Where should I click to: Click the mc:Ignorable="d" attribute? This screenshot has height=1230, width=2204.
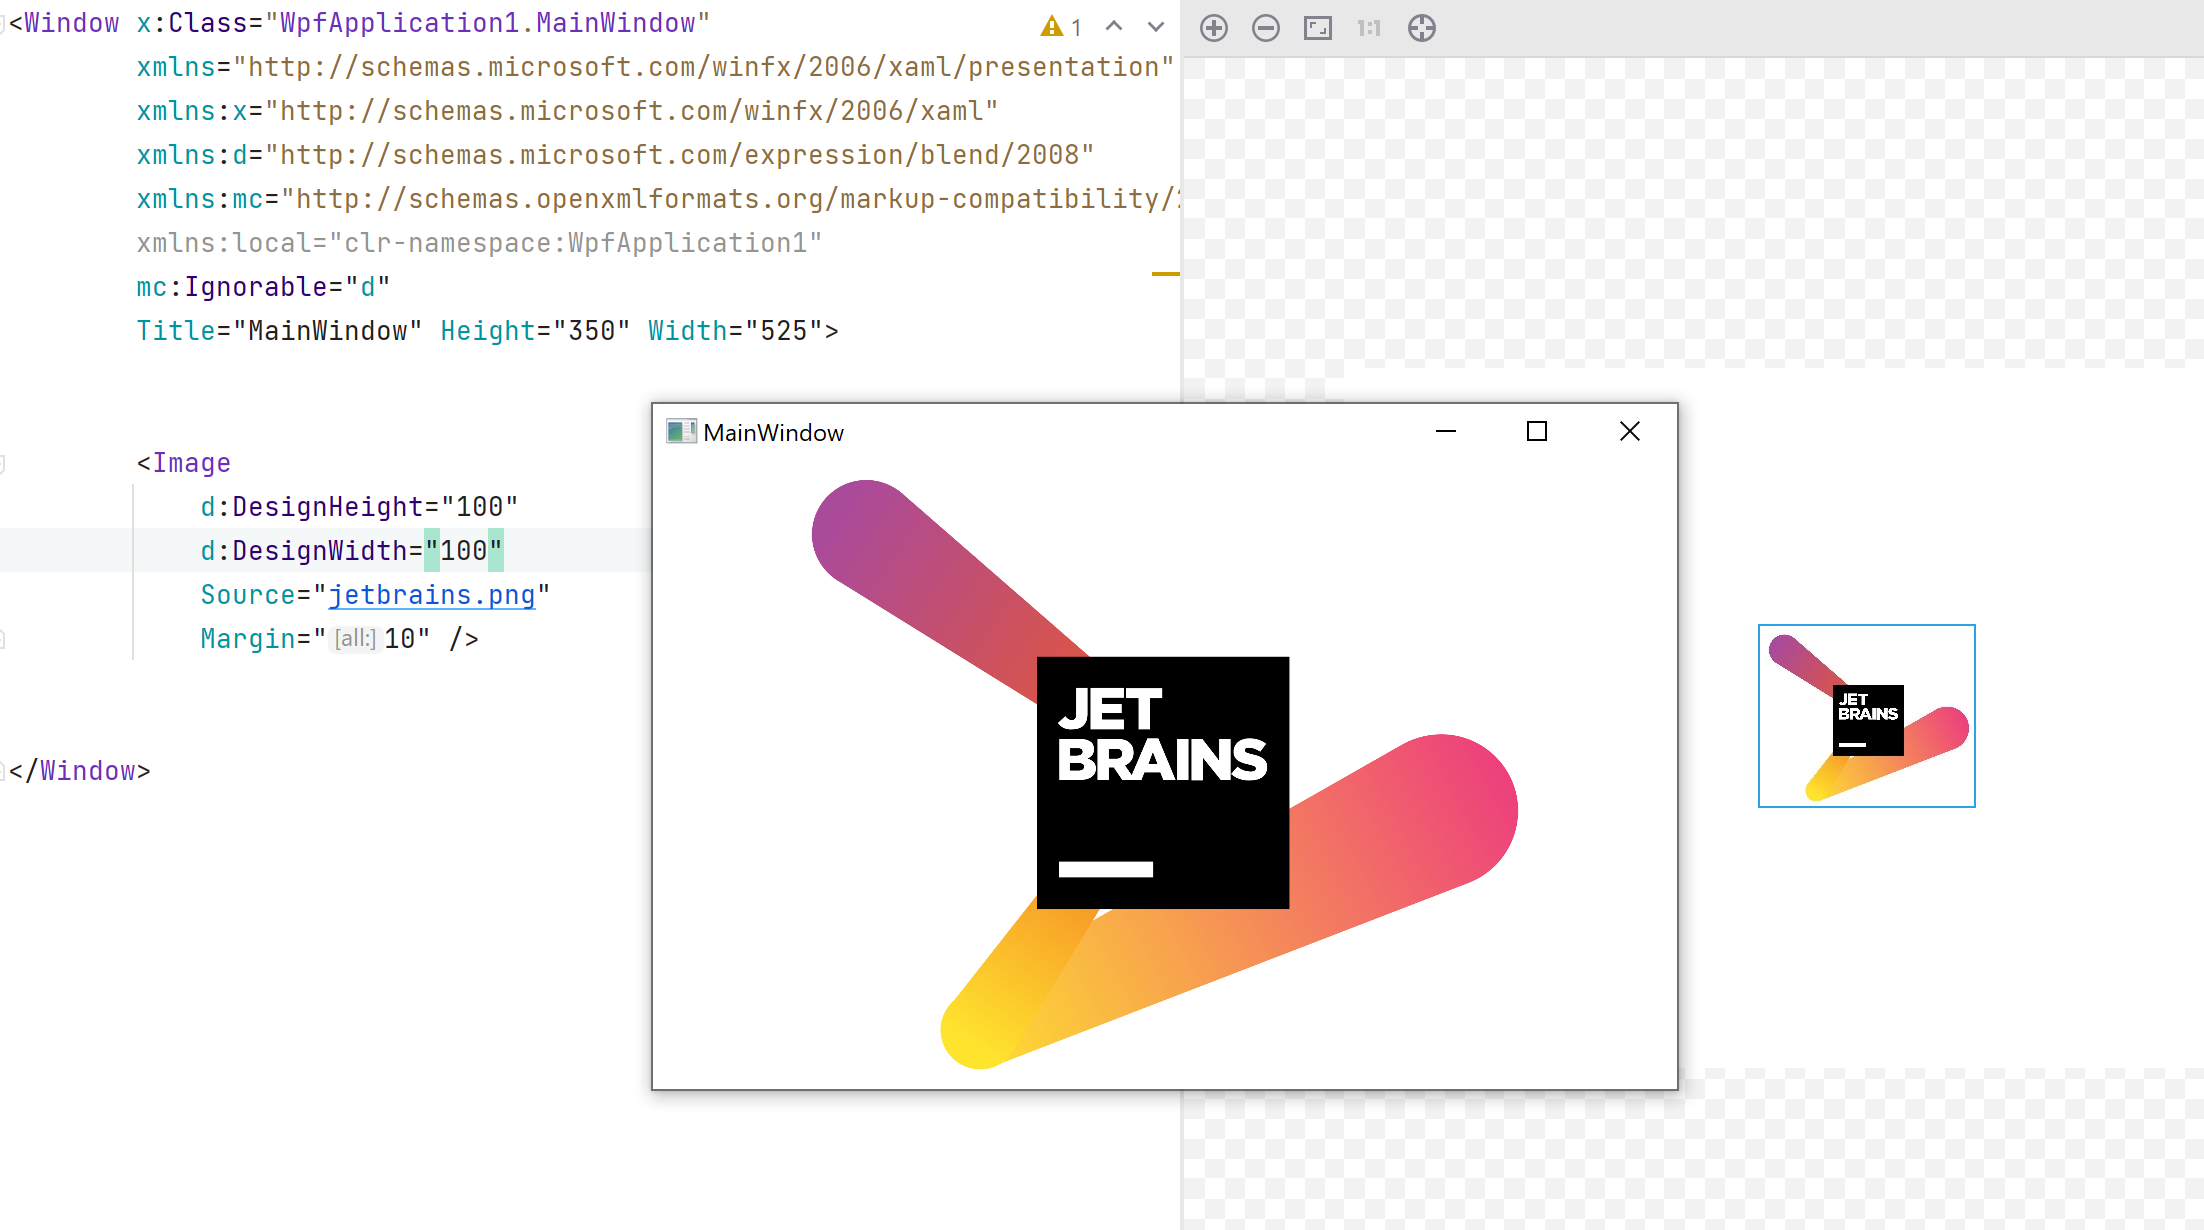pos(263,287)
